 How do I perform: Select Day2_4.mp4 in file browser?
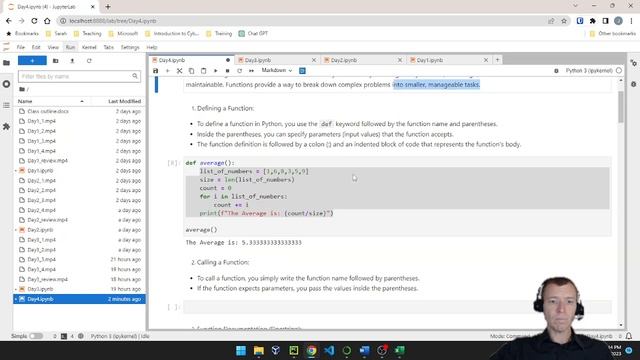coord(79,210)
